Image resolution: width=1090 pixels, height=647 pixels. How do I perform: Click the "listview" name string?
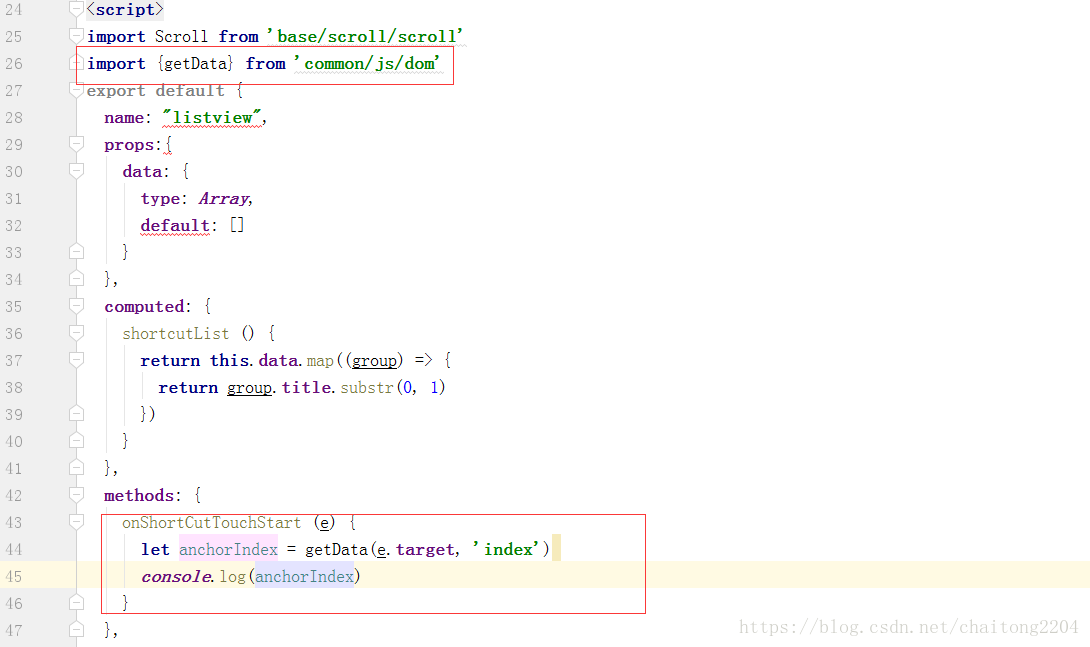point(212,117)
